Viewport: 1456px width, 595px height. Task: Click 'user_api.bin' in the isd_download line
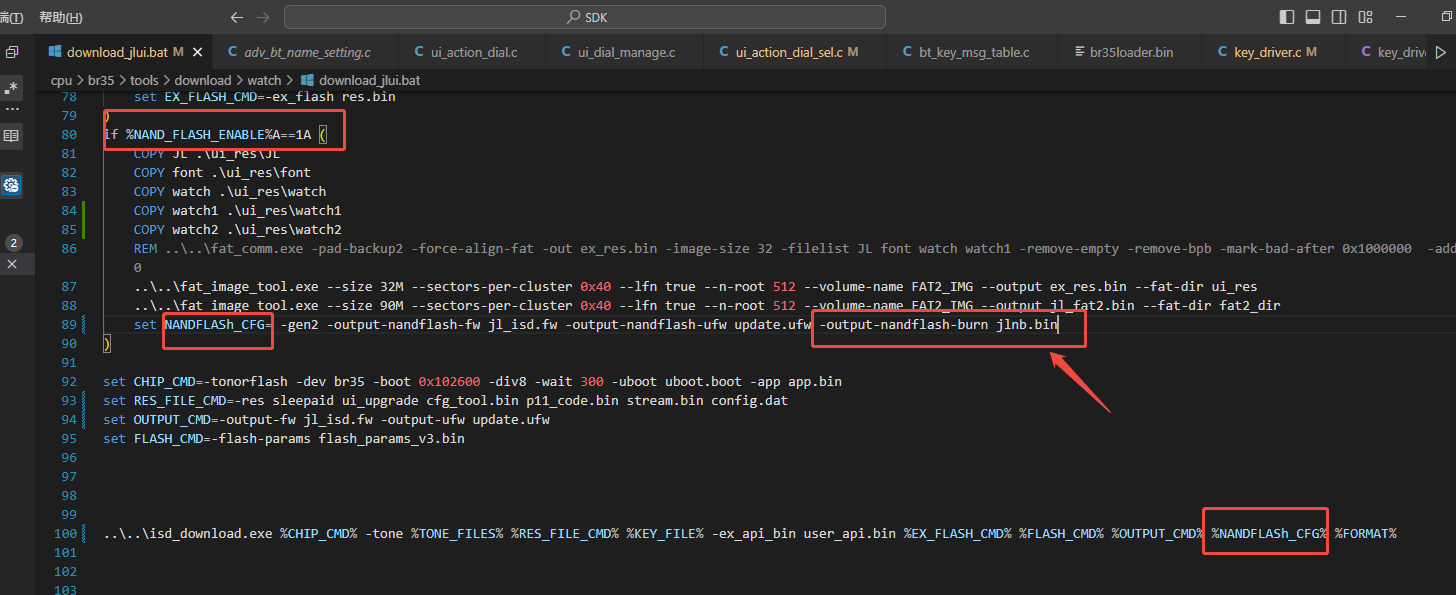click(x=850, y=534)
